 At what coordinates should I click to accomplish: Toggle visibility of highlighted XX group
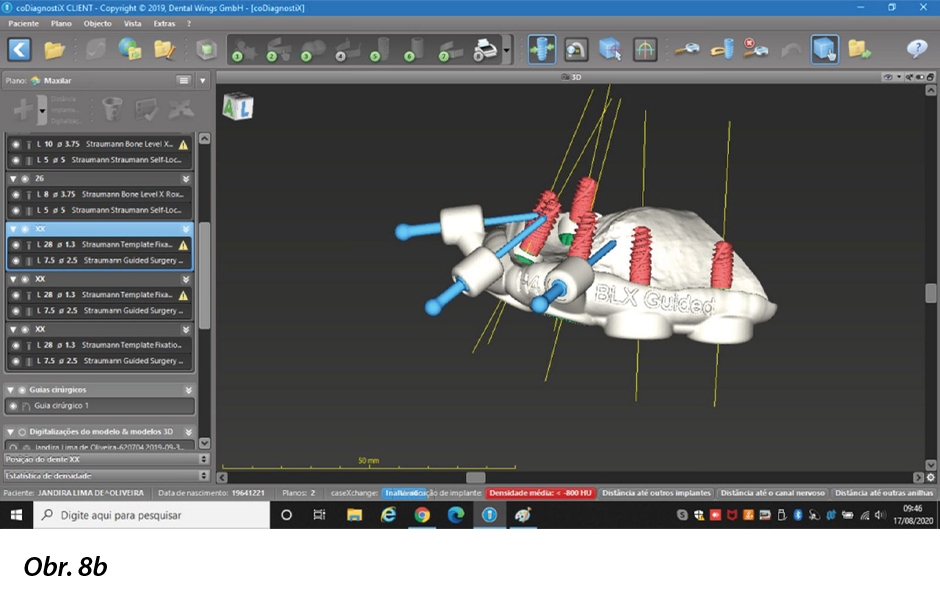pos(25,229)
